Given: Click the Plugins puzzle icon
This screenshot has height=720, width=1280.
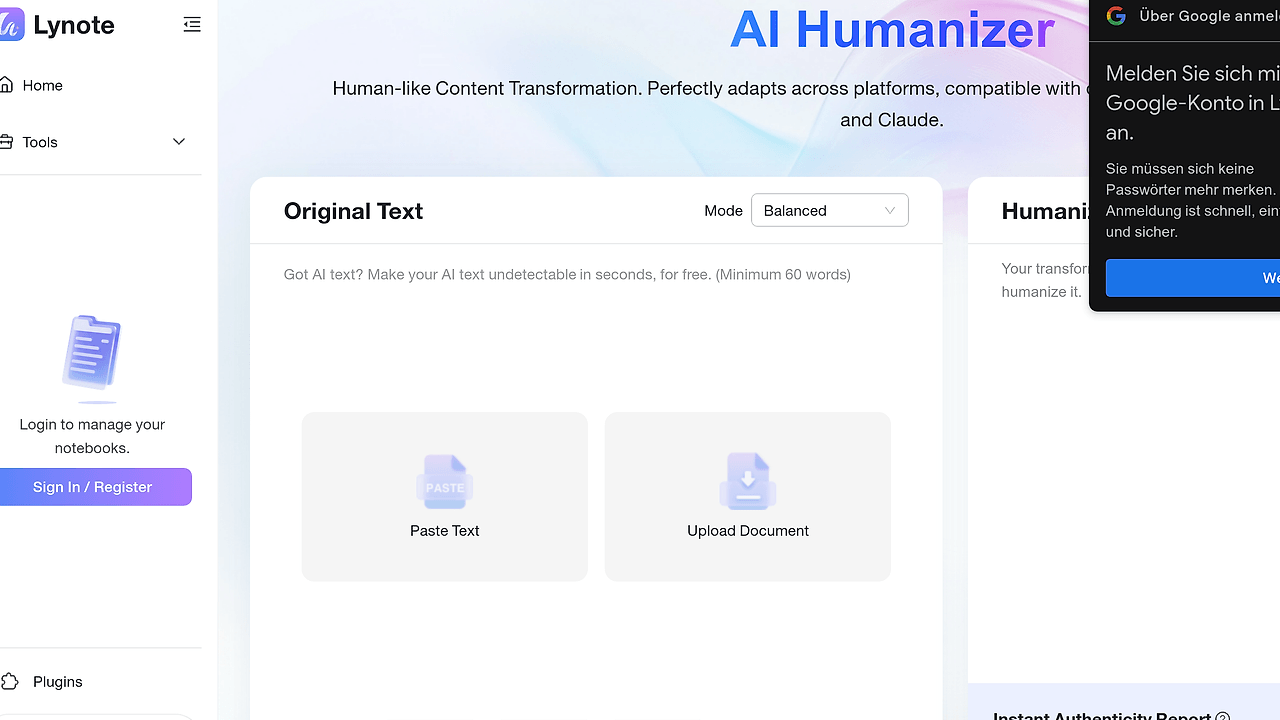Looking at the screenshot, I should coord(9,682).
